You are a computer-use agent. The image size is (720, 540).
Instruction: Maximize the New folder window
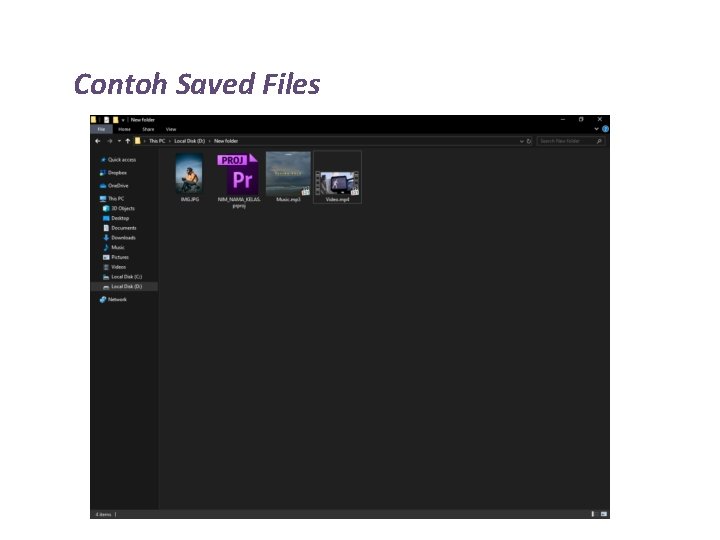581,119
